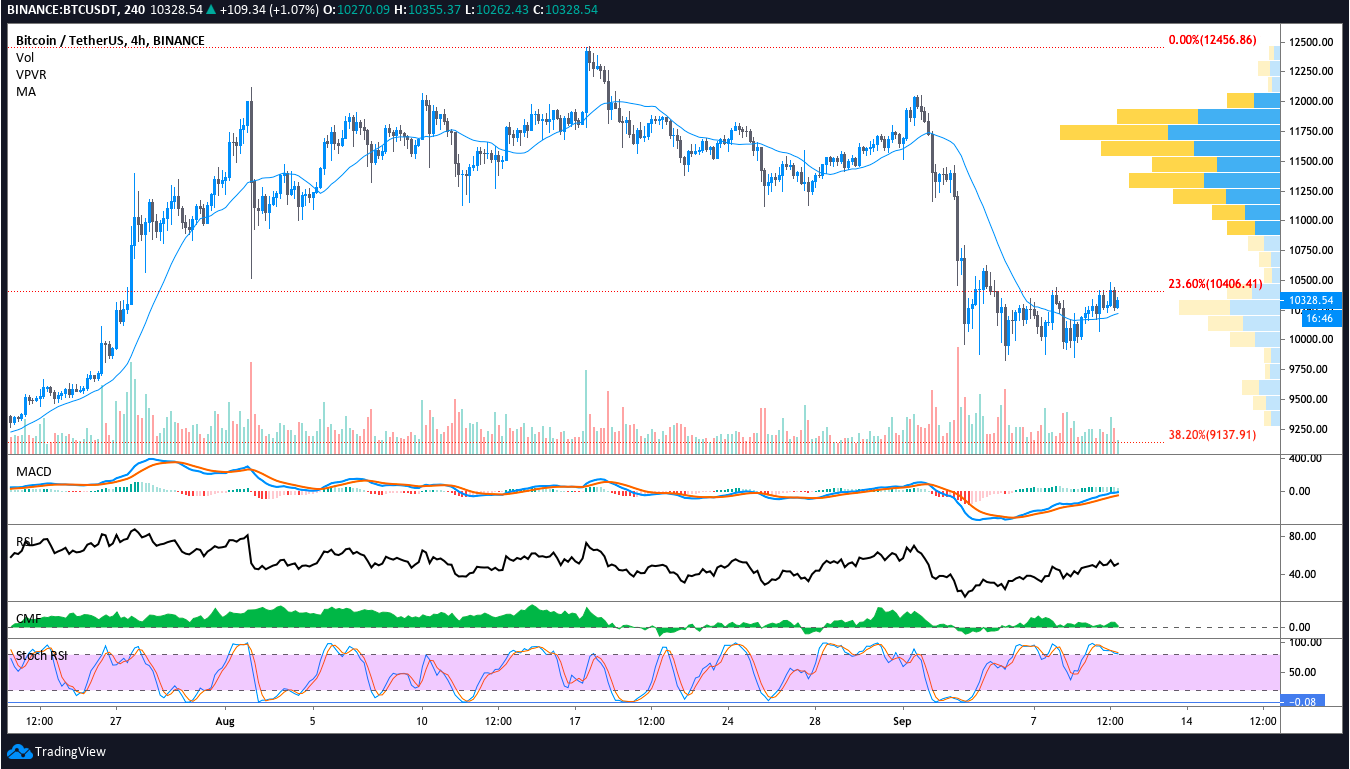This screenshot has width=1350, height=769.
Task: Click the 0.00%(12456.86) Fibonacci label
Action: tap(1212, 40)
